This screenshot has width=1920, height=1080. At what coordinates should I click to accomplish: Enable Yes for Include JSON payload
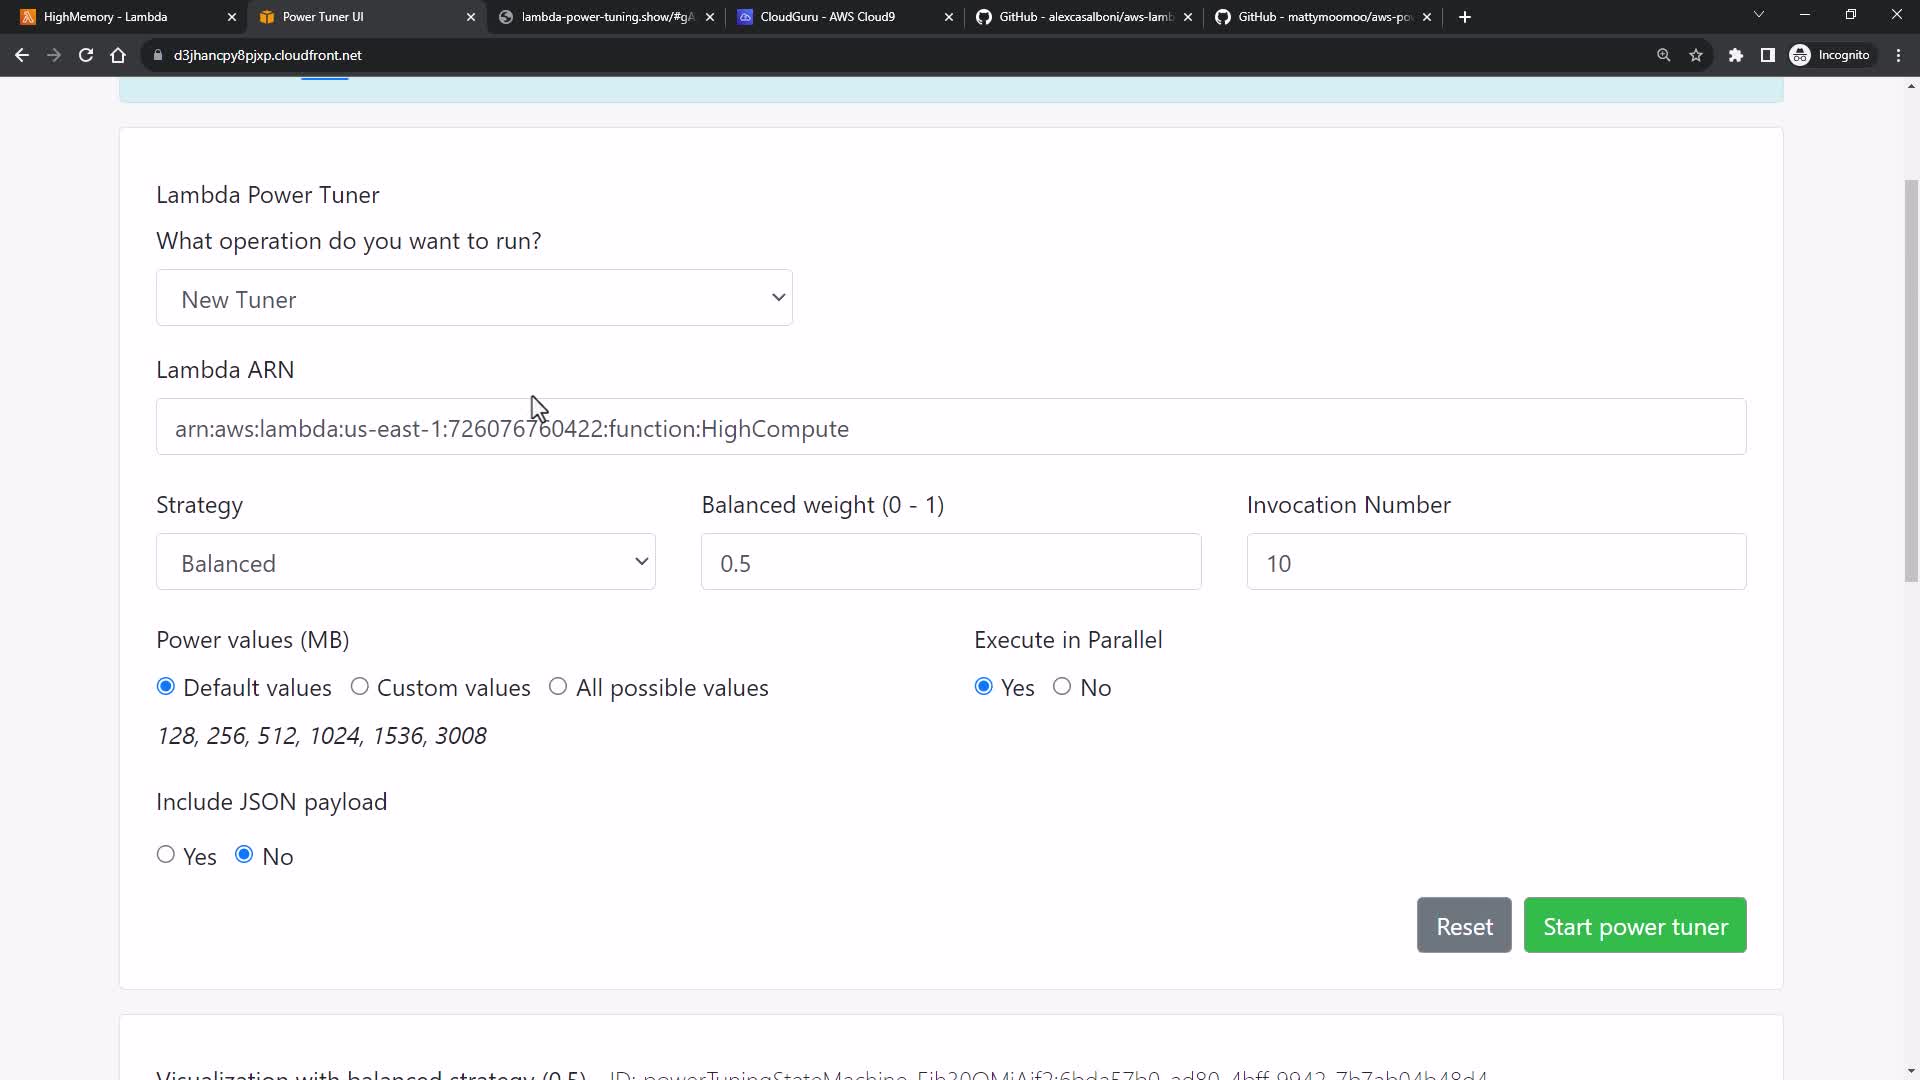[x=166, y=855]
